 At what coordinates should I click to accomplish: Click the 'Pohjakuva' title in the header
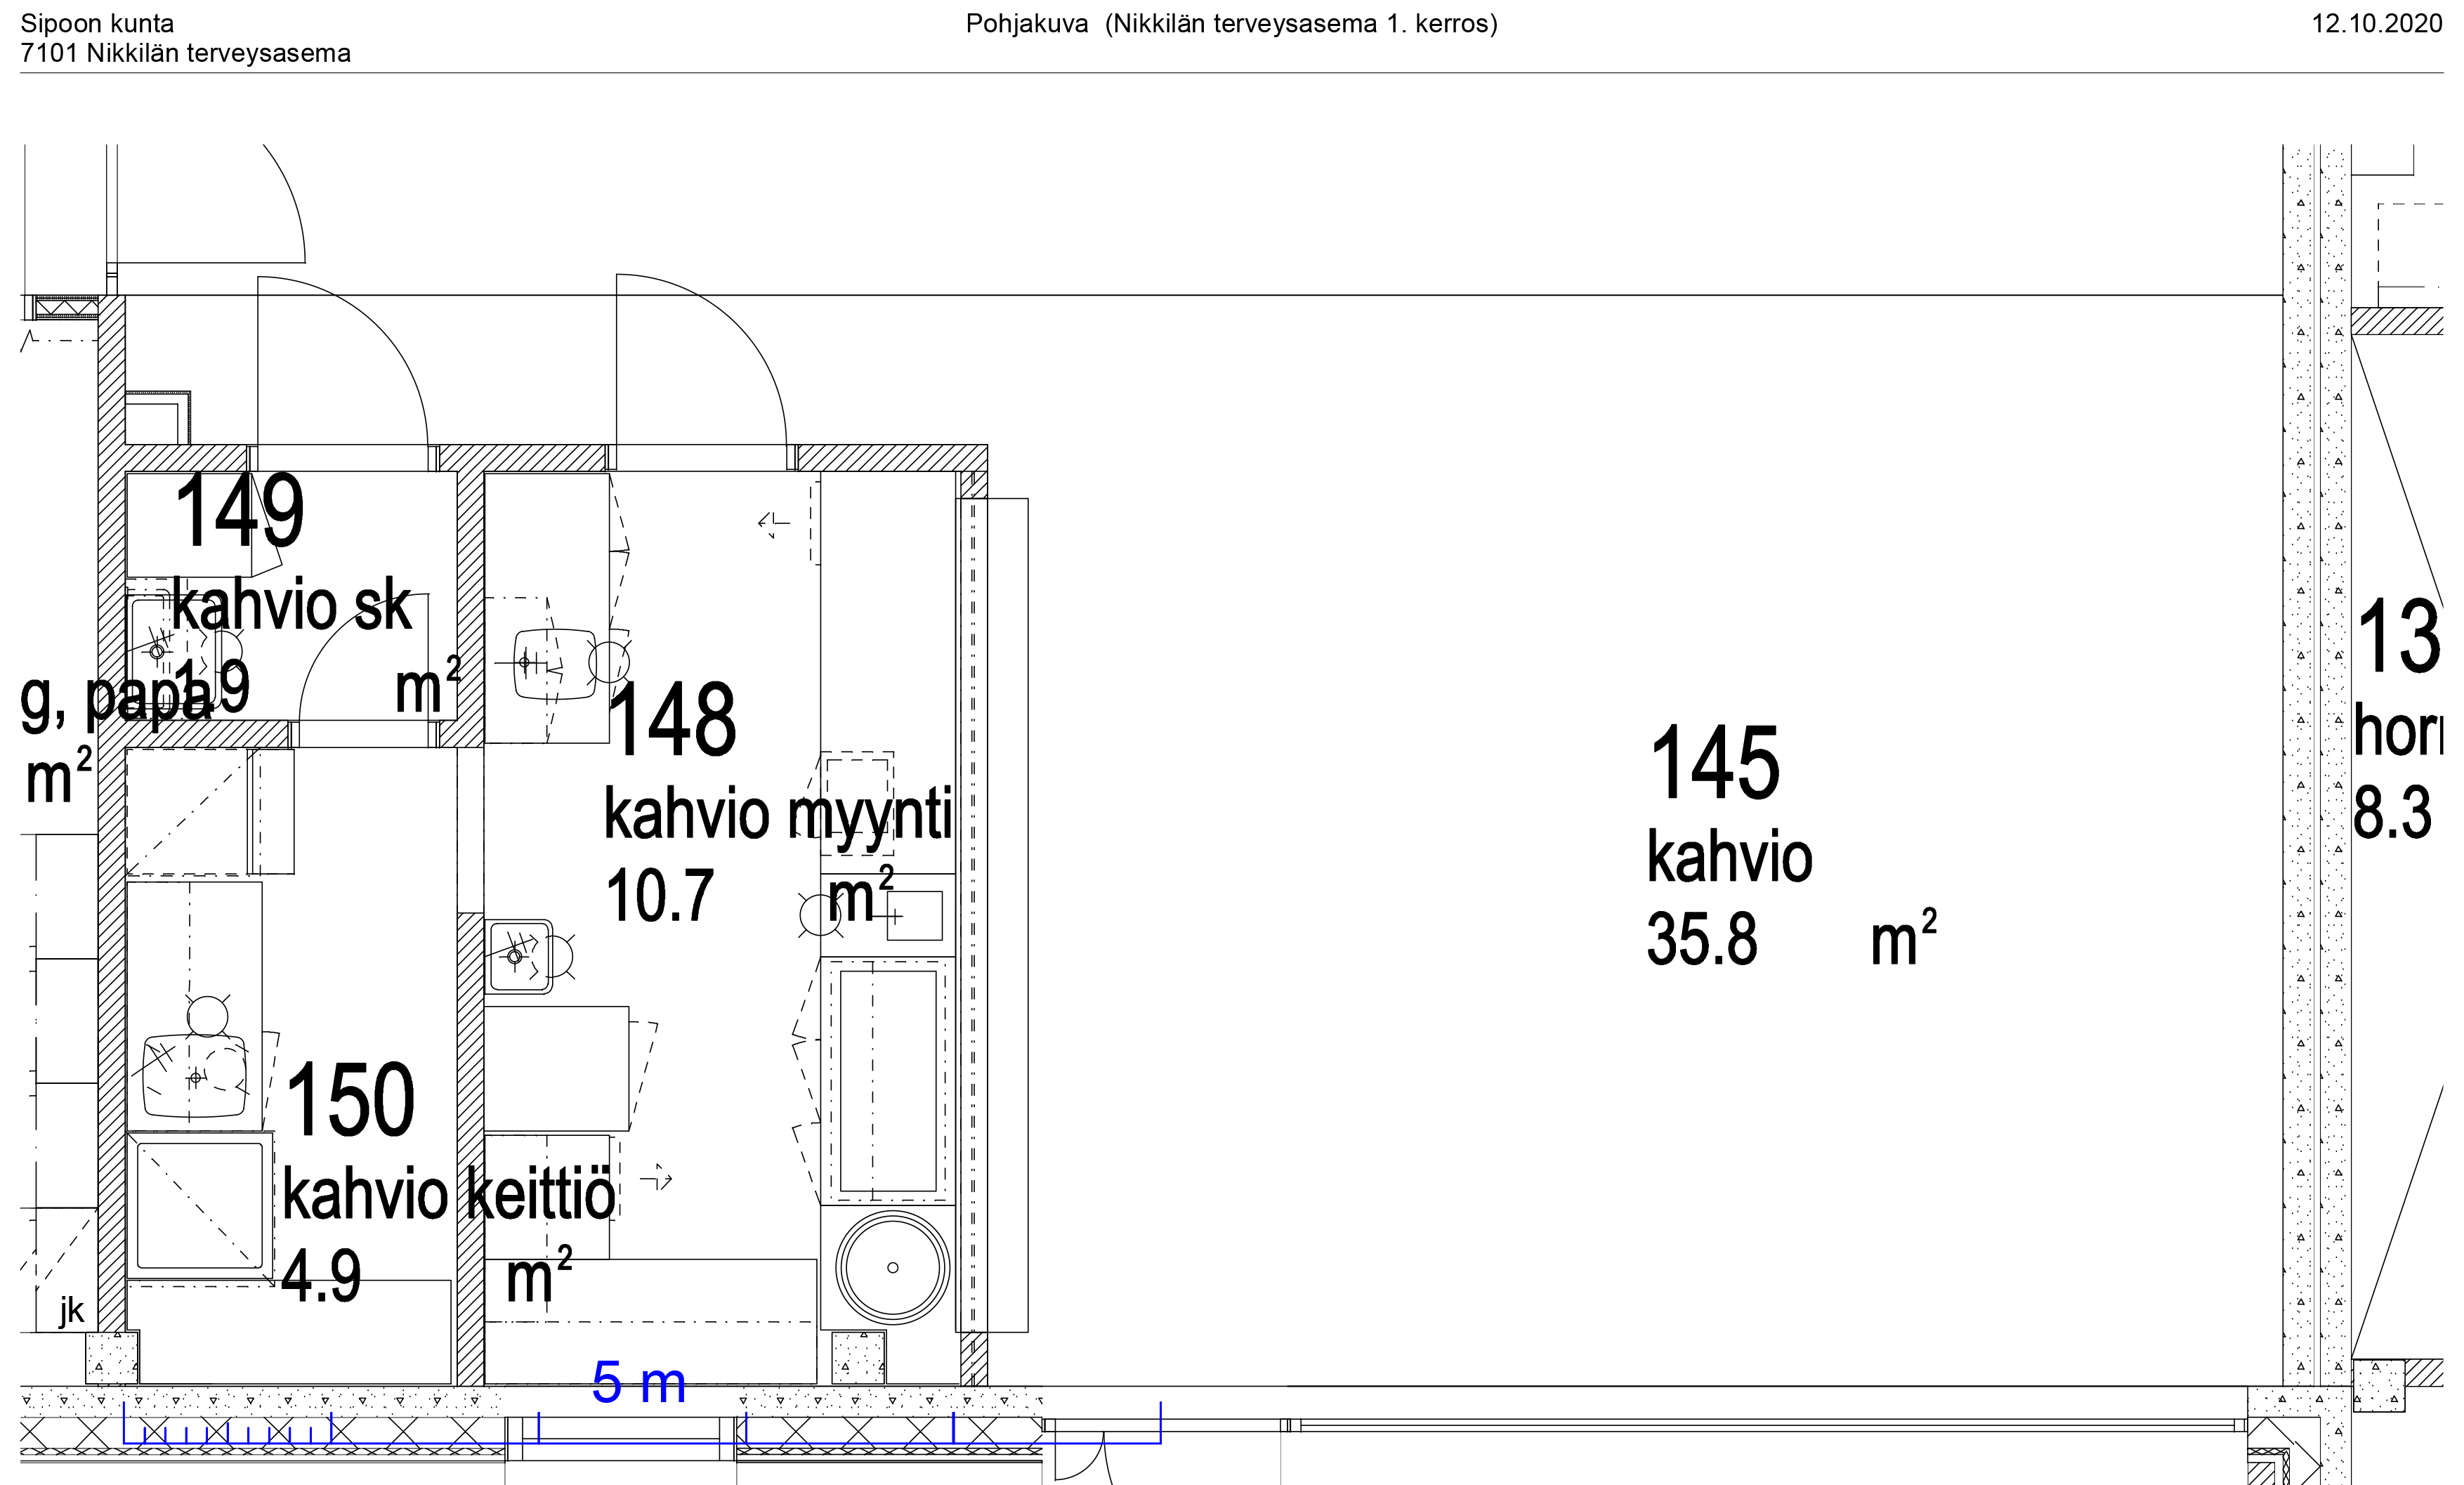[x=1026, y=24]
